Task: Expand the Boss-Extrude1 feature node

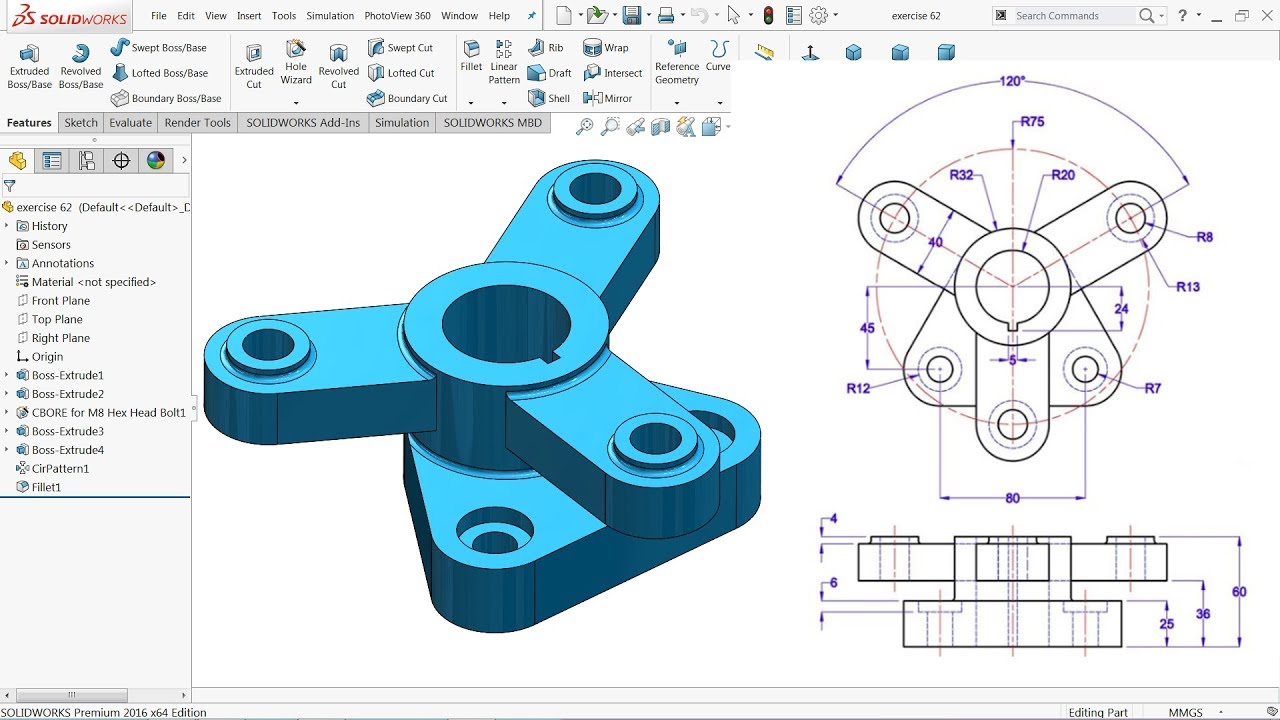Action: pos(7,375)
